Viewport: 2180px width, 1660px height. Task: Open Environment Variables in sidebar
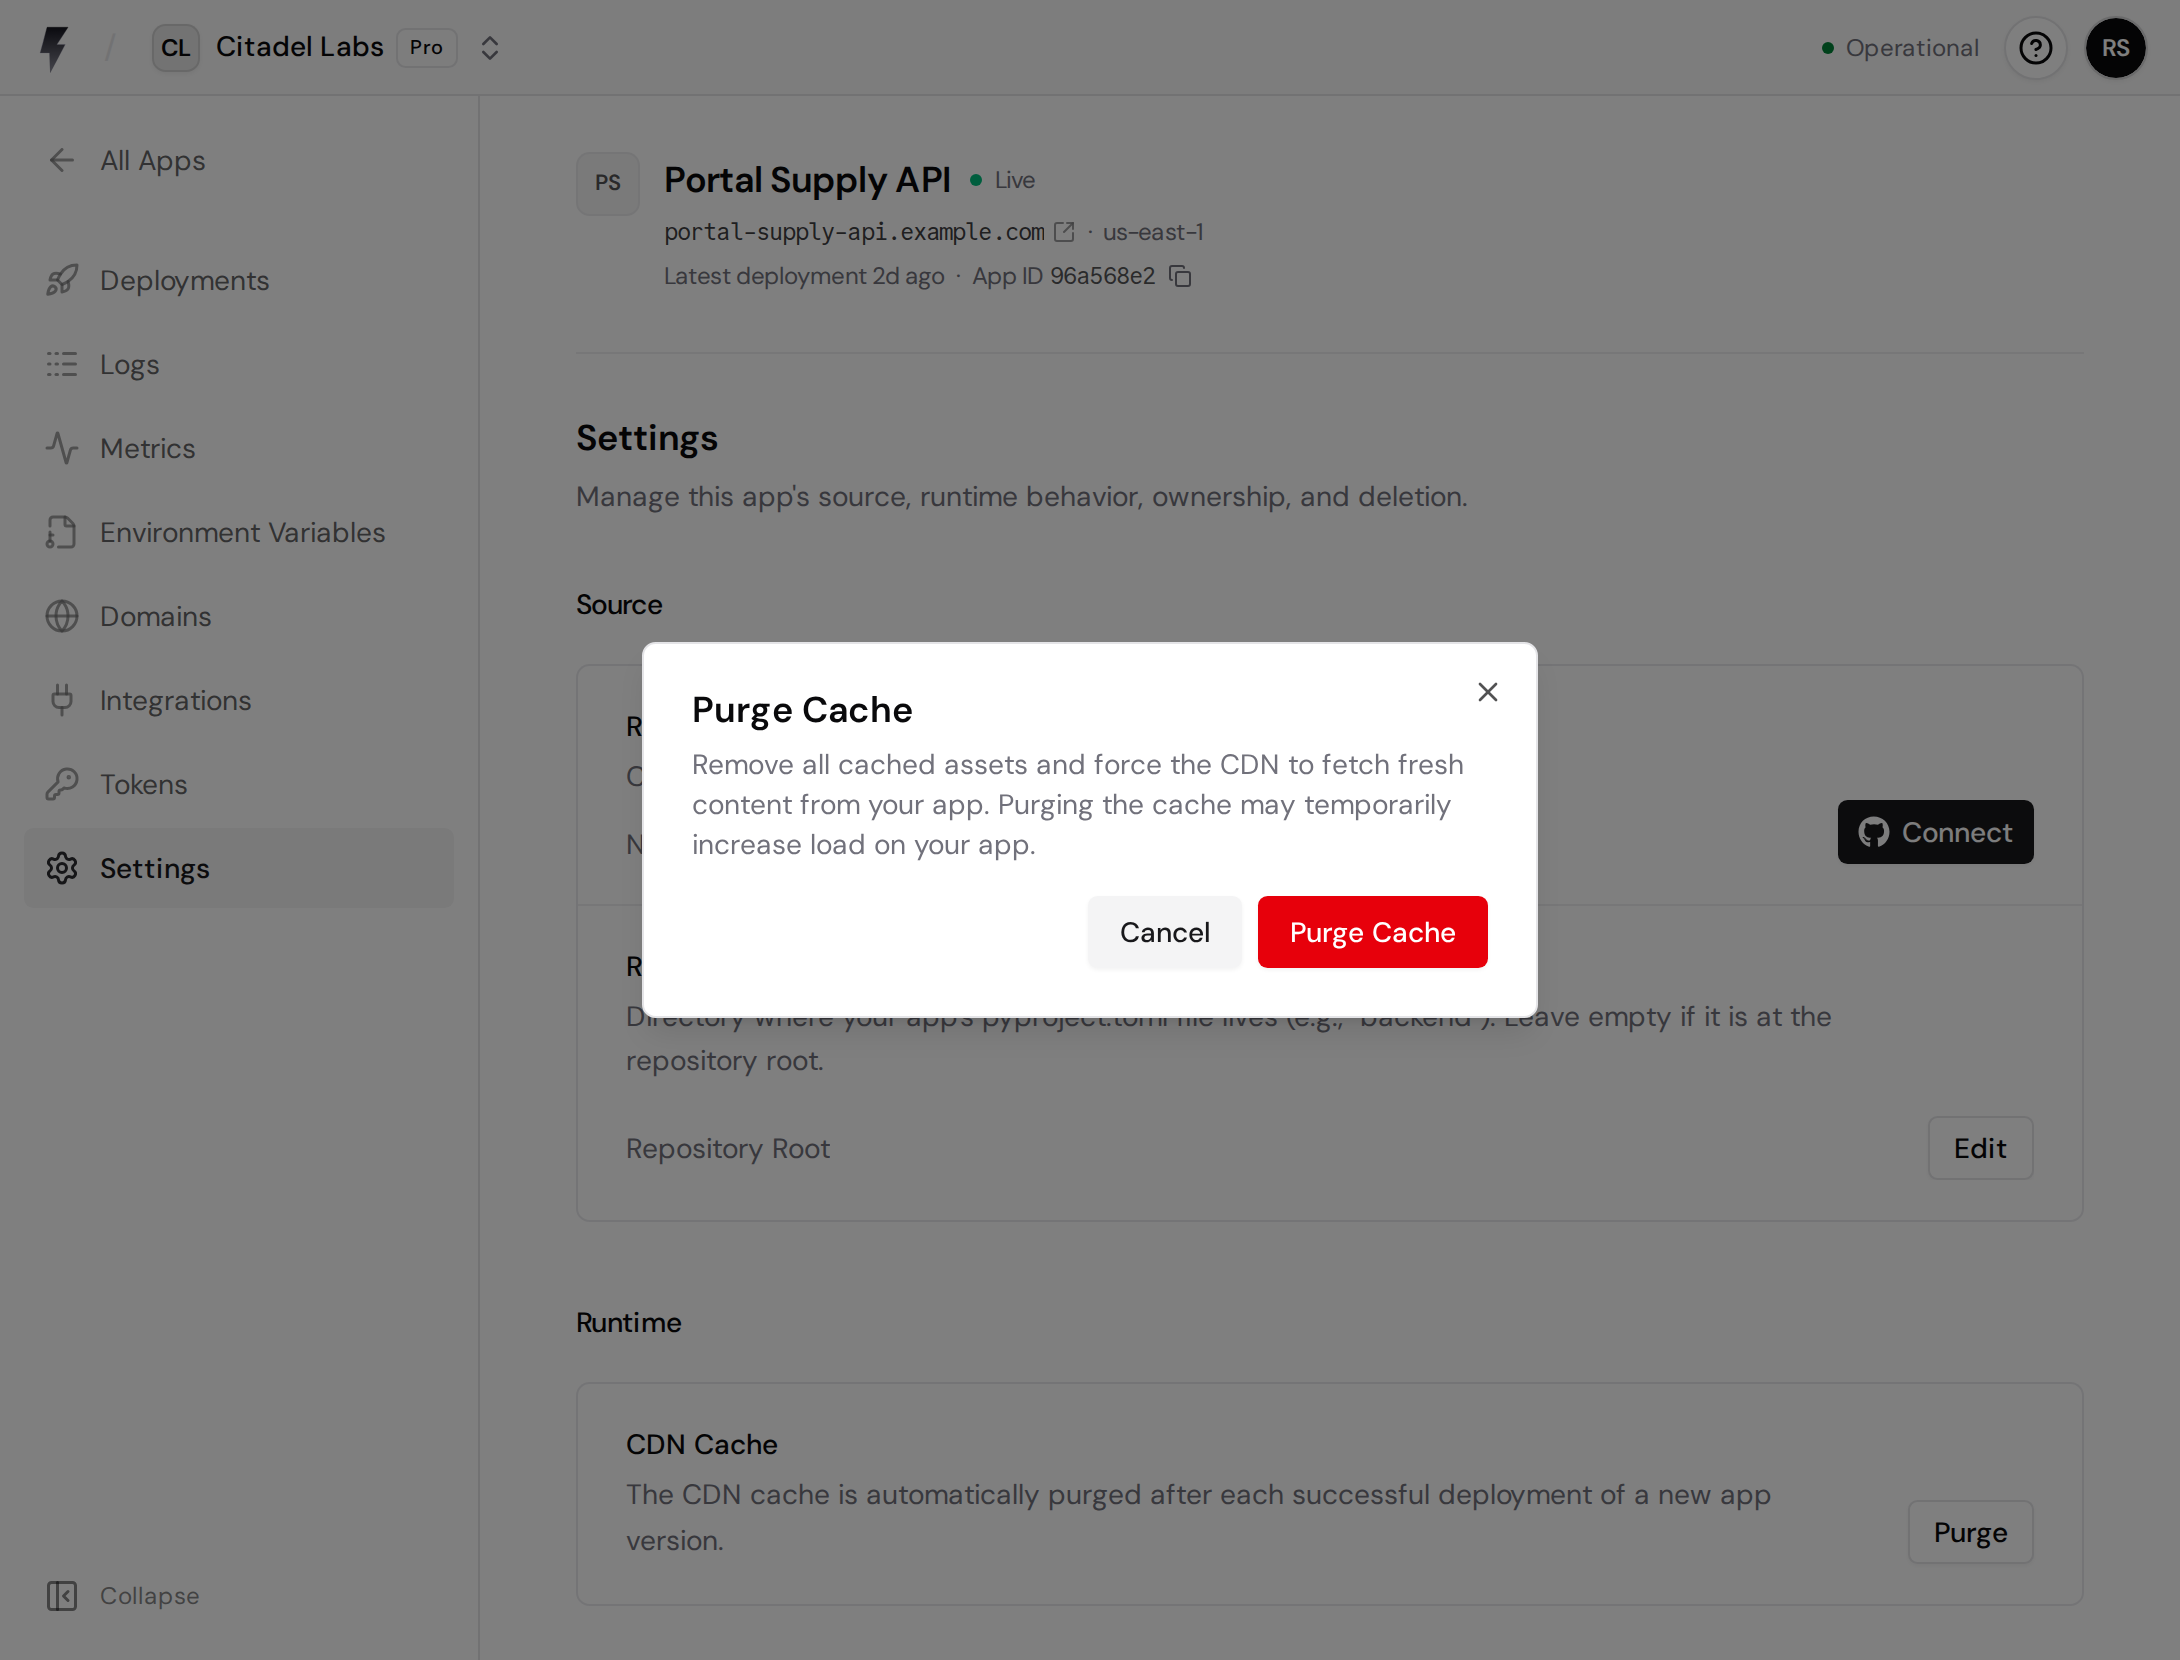point(239,532)
